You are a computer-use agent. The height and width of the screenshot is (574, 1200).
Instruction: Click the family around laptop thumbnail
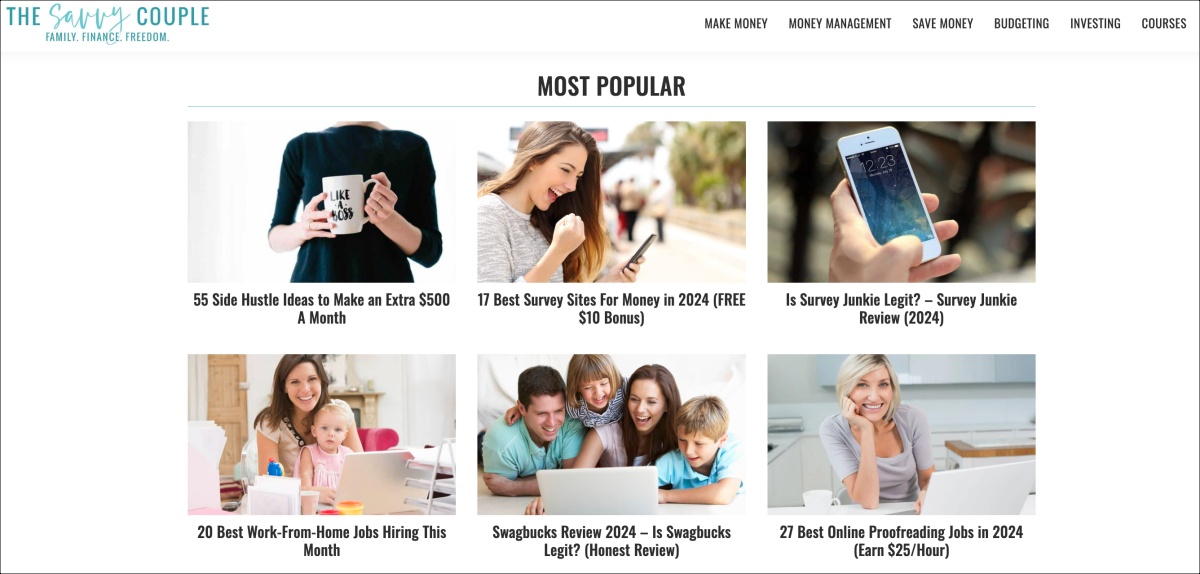(x=611, y=434)
